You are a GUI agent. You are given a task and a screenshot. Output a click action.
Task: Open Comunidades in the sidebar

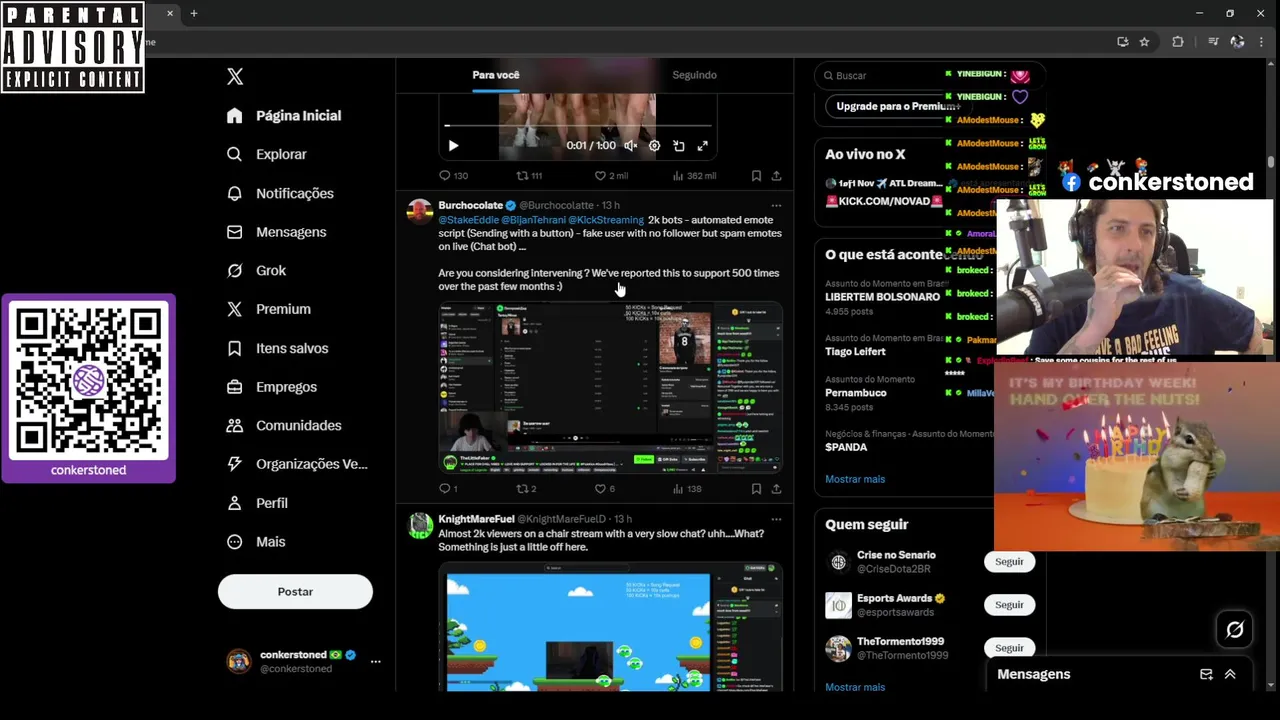click(284, 425)
